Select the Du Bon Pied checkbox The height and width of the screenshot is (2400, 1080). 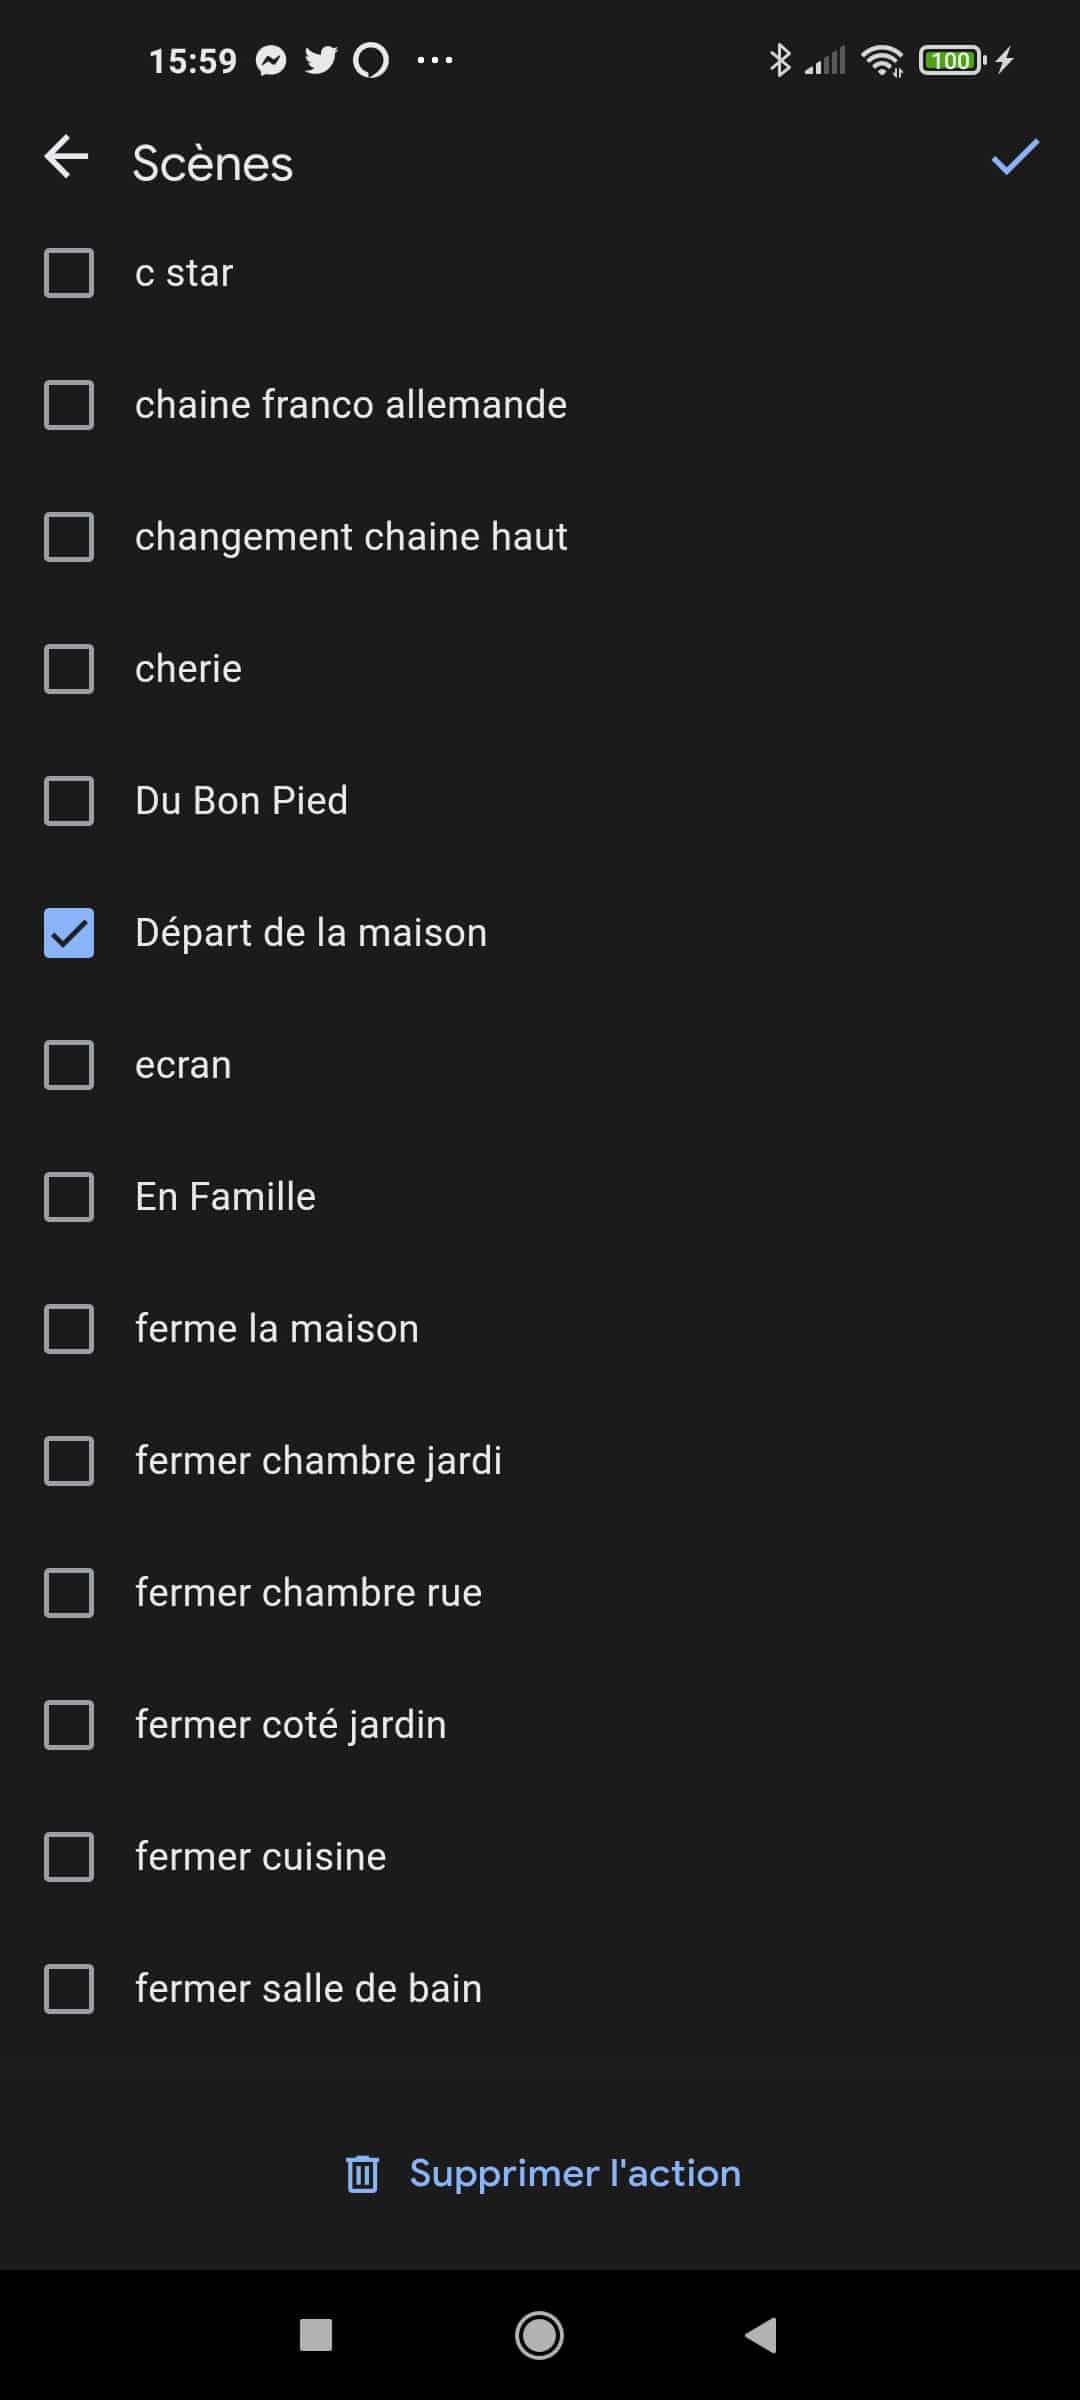69,801
